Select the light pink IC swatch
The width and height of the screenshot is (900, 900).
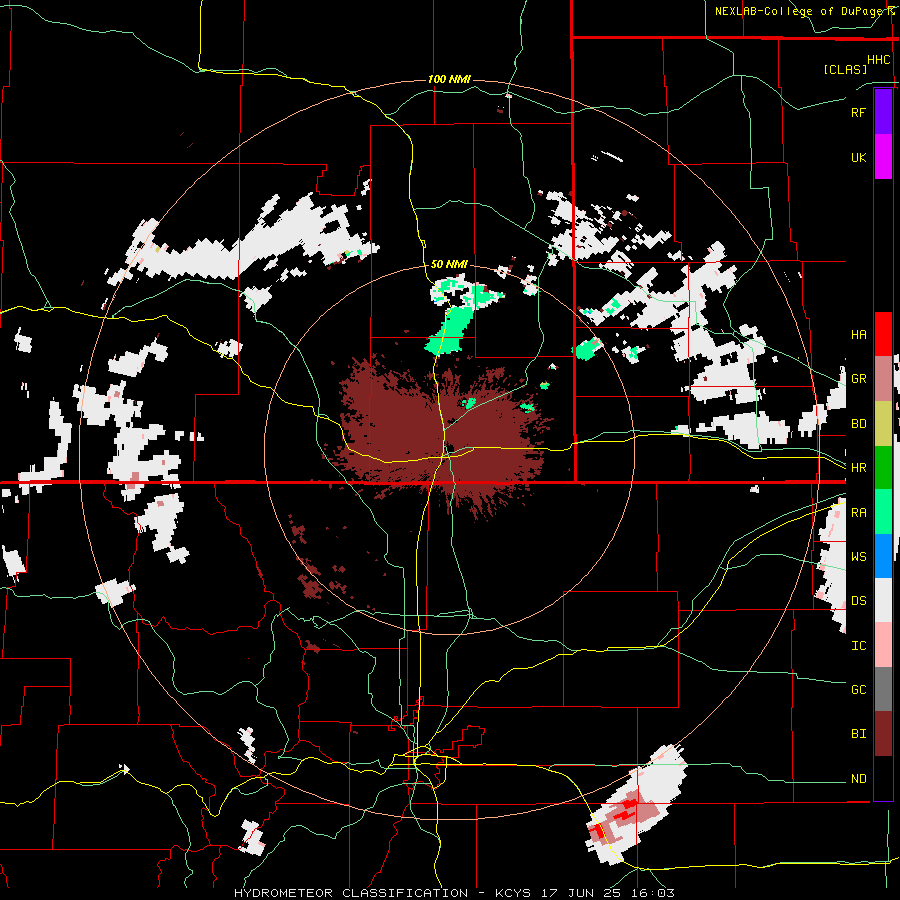click(x=883, y=645)
